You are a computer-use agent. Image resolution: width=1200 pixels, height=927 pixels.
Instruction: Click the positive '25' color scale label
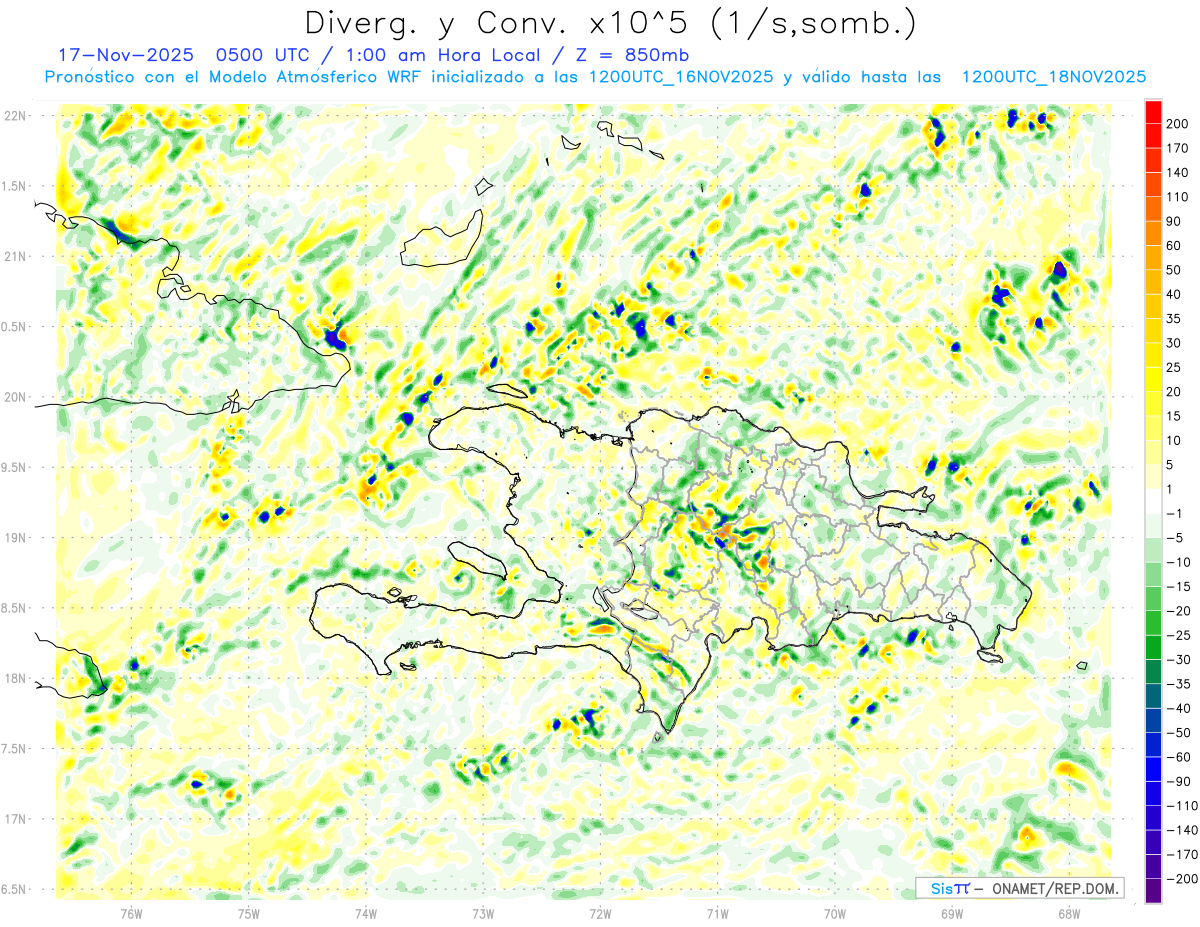(x=1175, y=368)
